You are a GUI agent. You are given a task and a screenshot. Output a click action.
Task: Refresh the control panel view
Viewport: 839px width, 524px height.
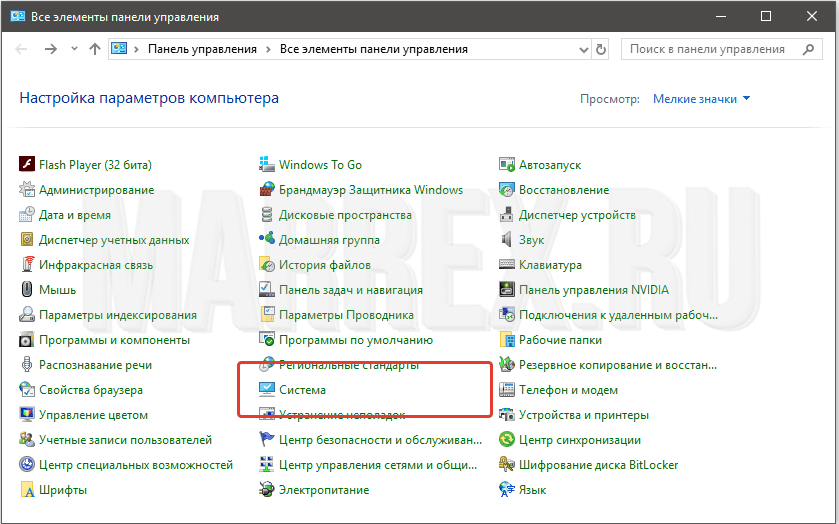[601, 49]
